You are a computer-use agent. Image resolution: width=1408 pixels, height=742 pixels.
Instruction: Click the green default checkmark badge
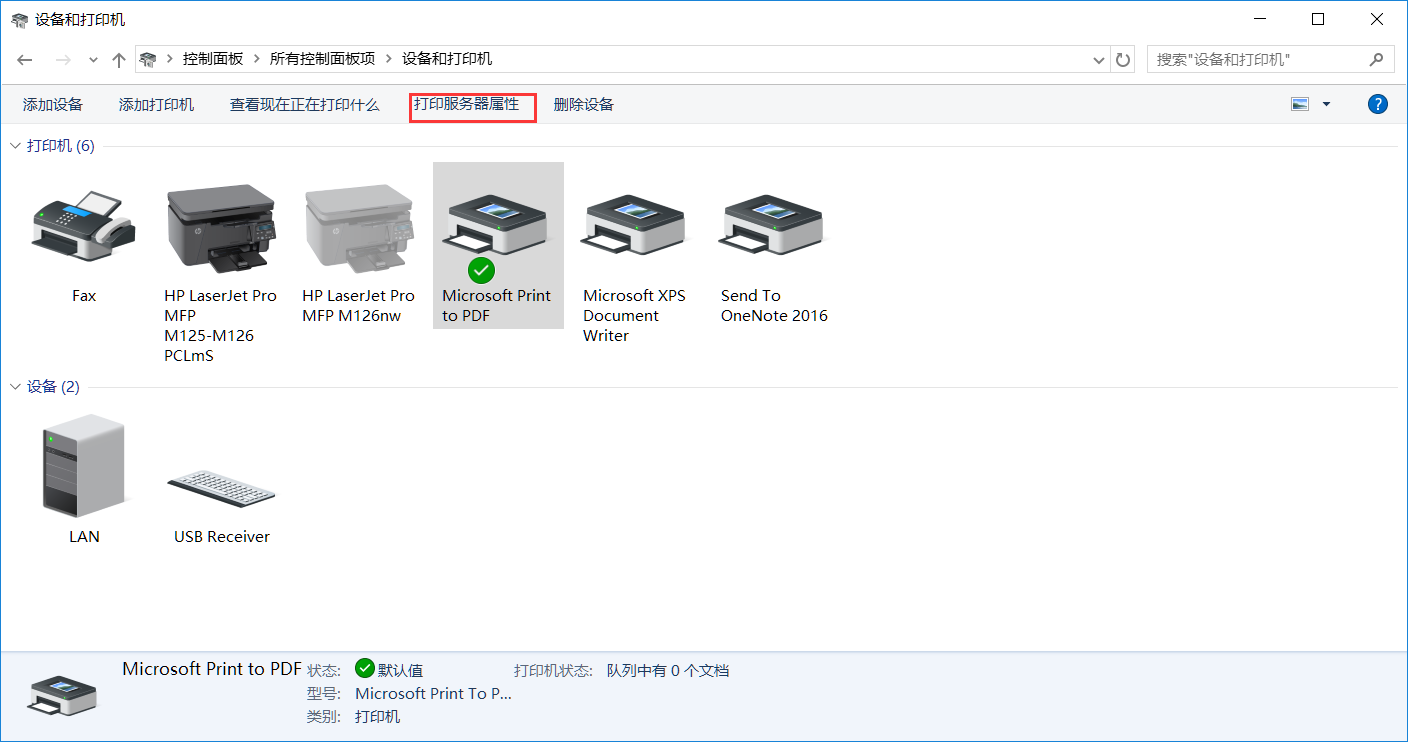(482, 270)
